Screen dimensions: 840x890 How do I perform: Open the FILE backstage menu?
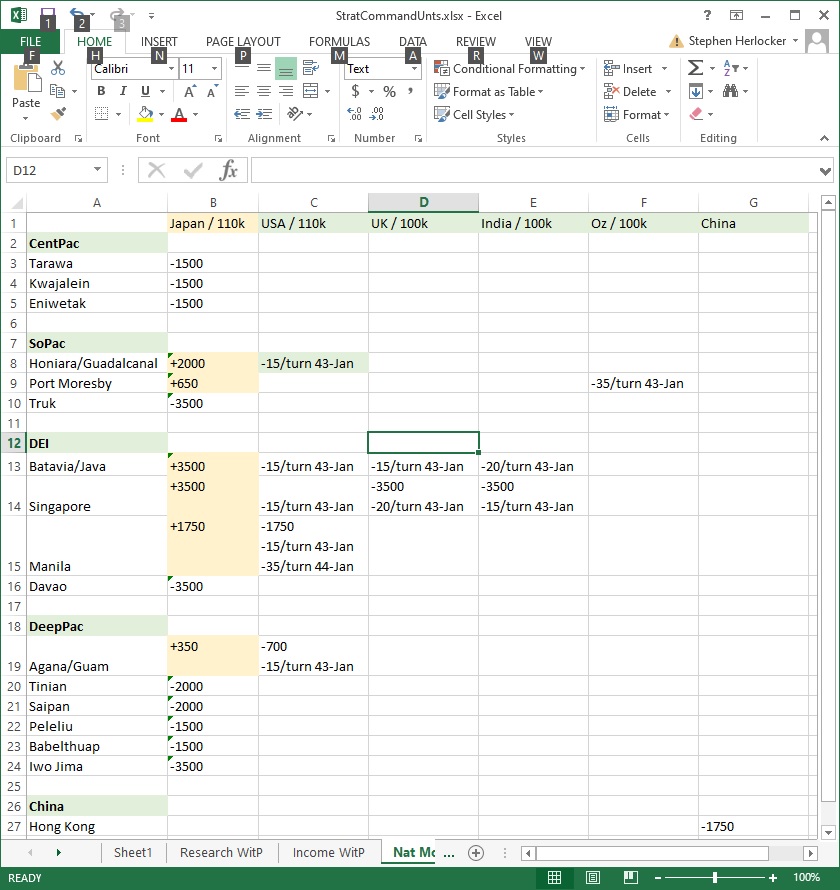30,41
